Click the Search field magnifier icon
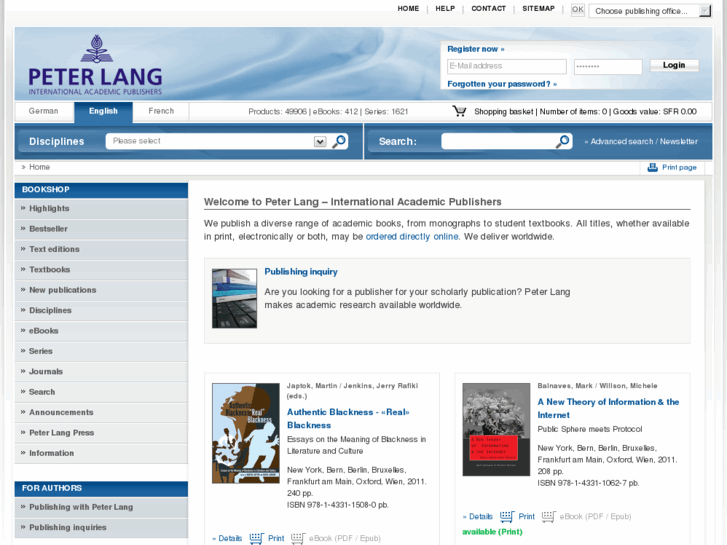Screen dimensions: 727x545 (x=562, y=141)
